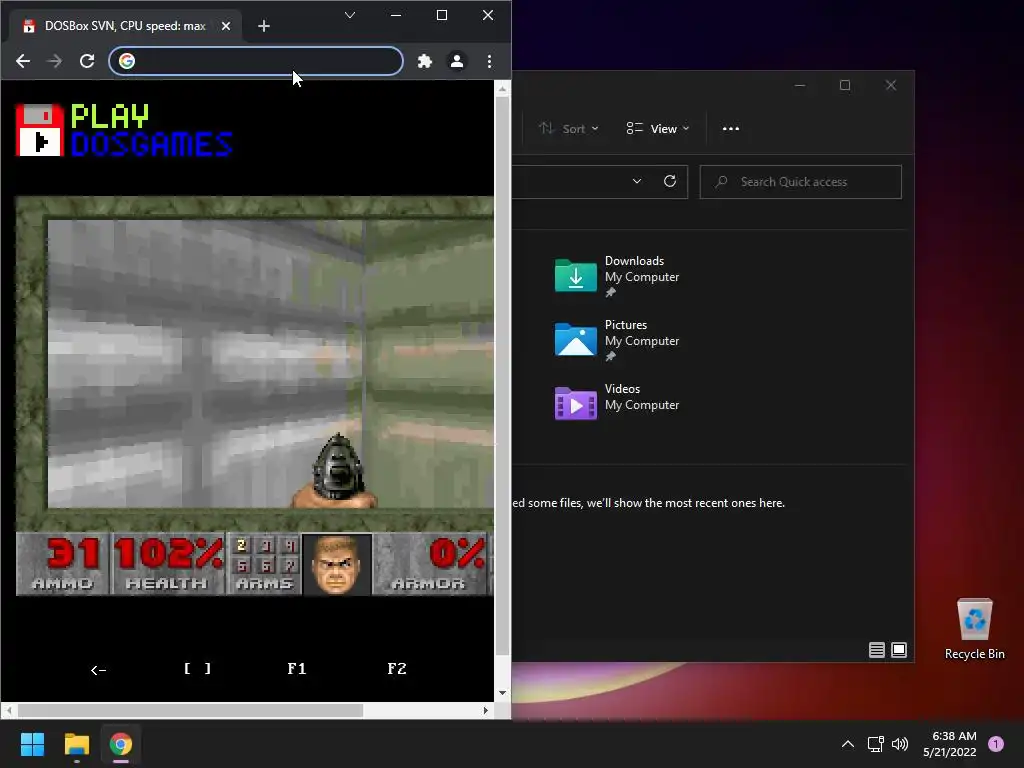The height and width of the screenshot is (768, 1024).
Task: Click File Explorer on the taskbar
Action: (x=76, y=744)
